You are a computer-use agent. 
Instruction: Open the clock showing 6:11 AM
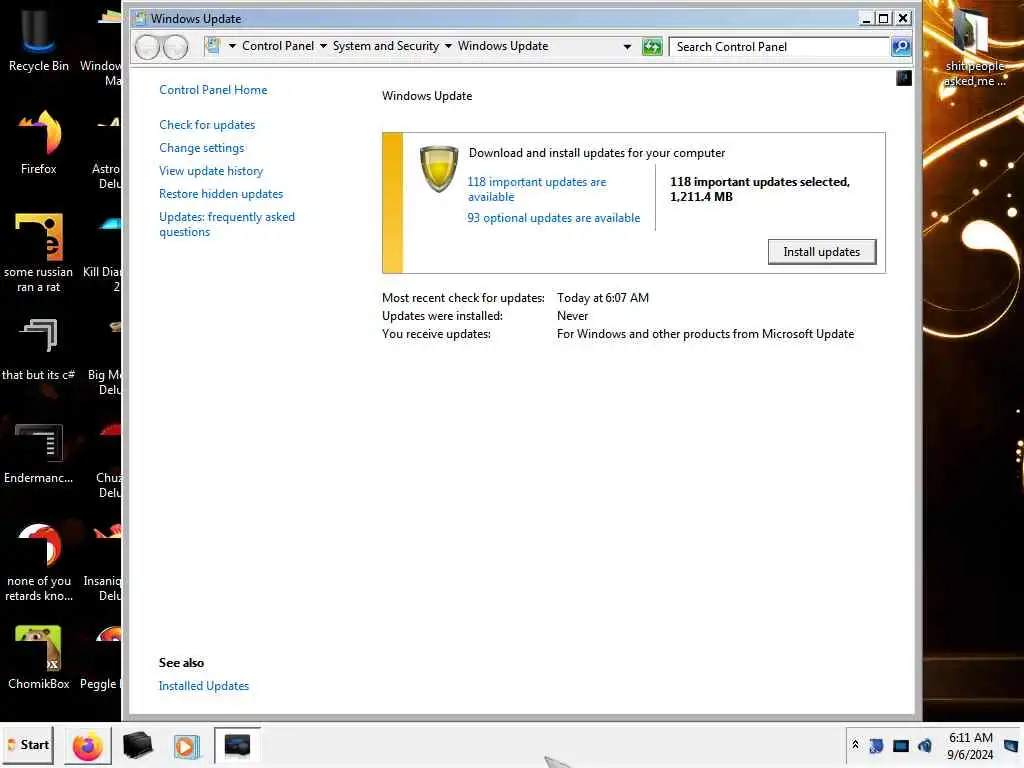[970, 746]
